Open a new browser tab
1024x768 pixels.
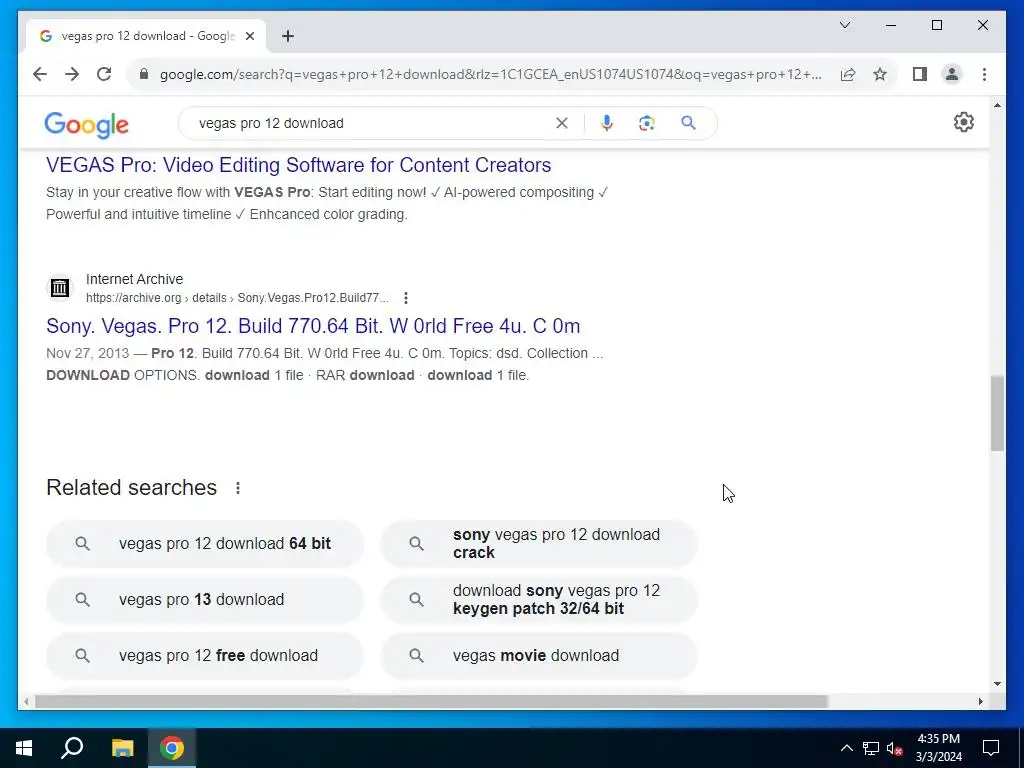[288, 36]
